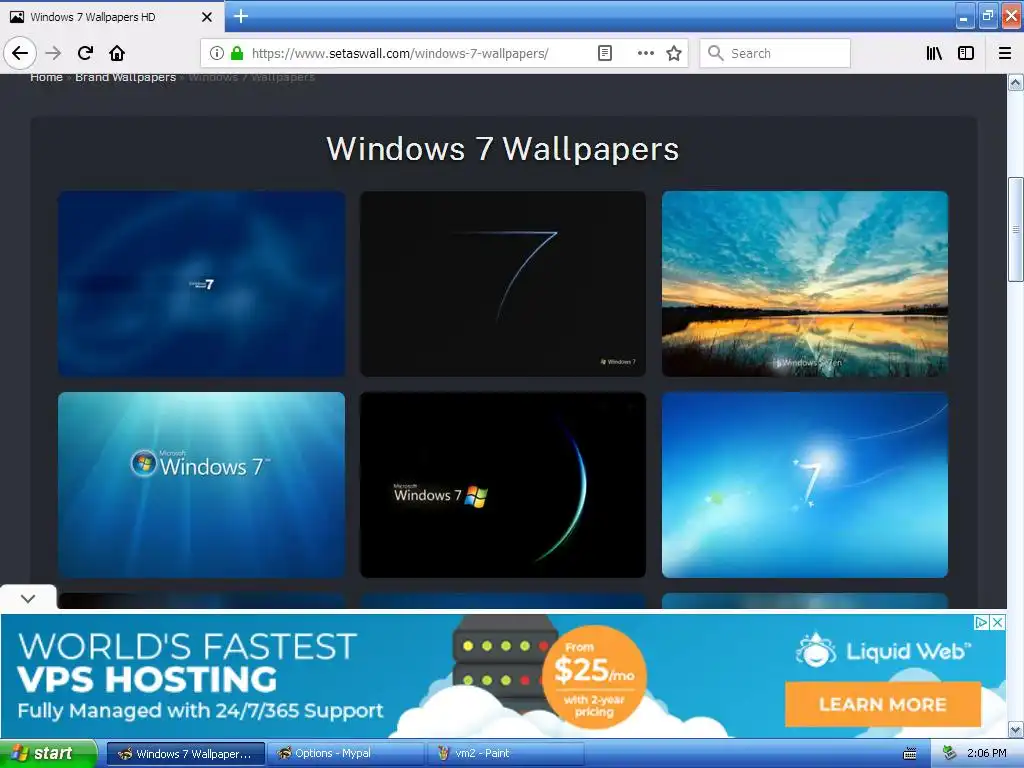Click the vertical scrollbar thumb
The image size is (1024, 768).
1016,229
